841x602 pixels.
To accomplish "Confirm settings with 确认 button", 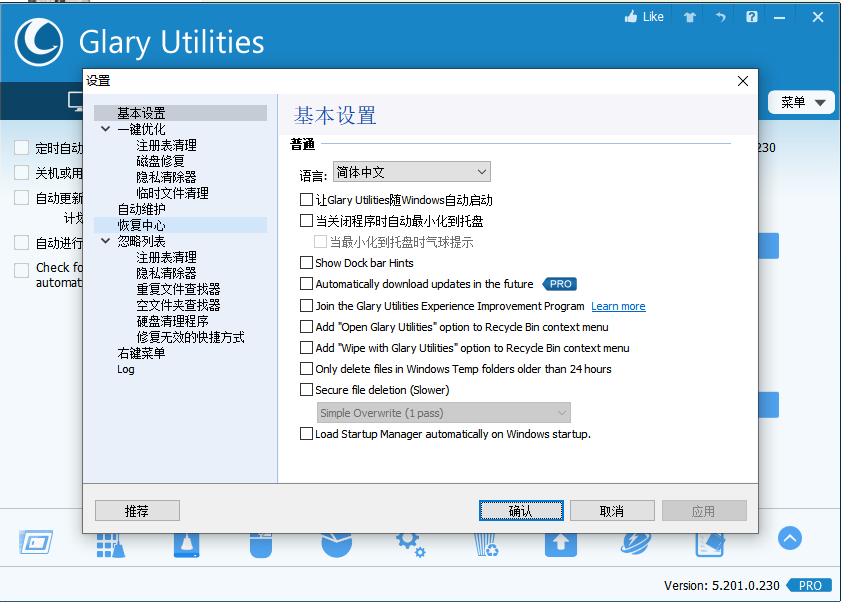I will [521, 511].
